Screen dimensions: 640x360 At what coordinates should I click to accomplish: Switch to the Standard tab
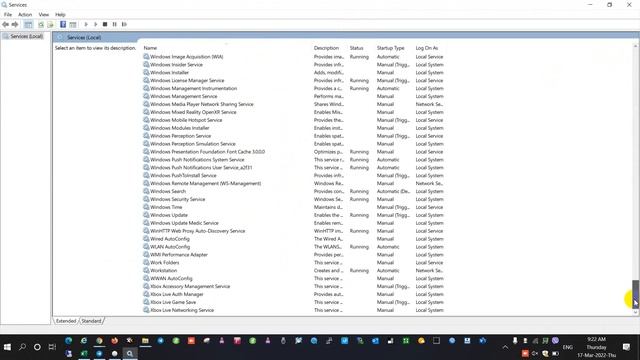[91, 321]
